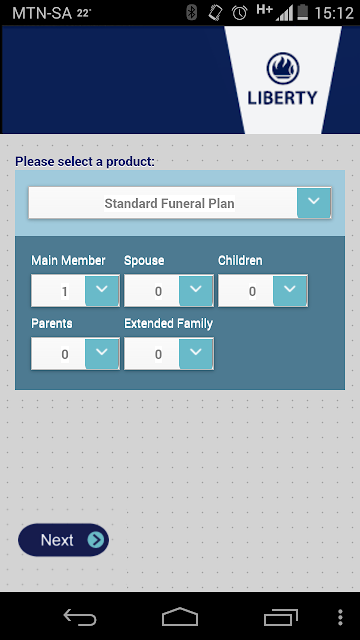
Task: Tap the Android home navigation icon
Action: click(180, 617)
